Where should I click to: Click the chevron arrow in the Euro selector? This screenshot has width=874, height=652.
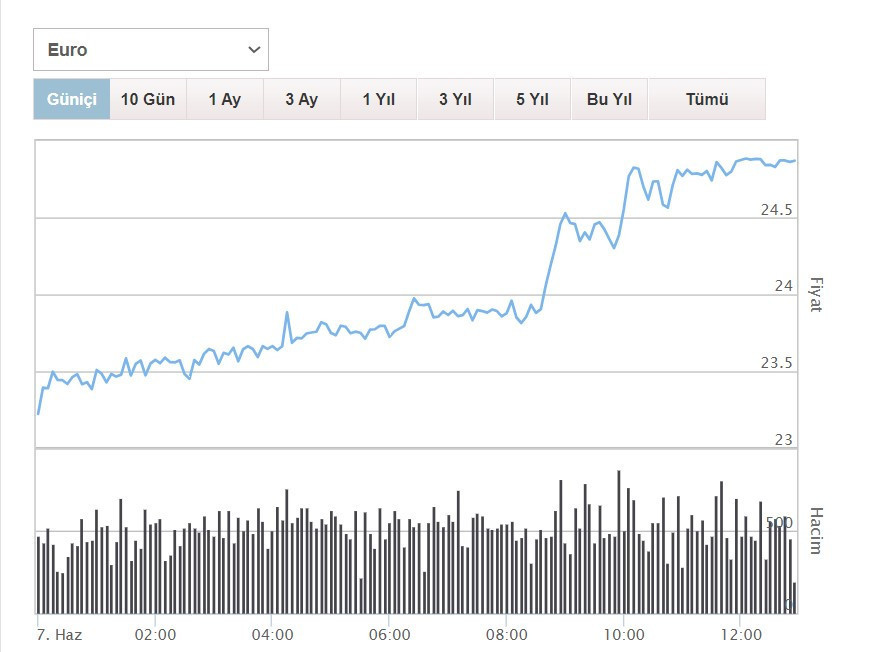click(x=254, y=50)
